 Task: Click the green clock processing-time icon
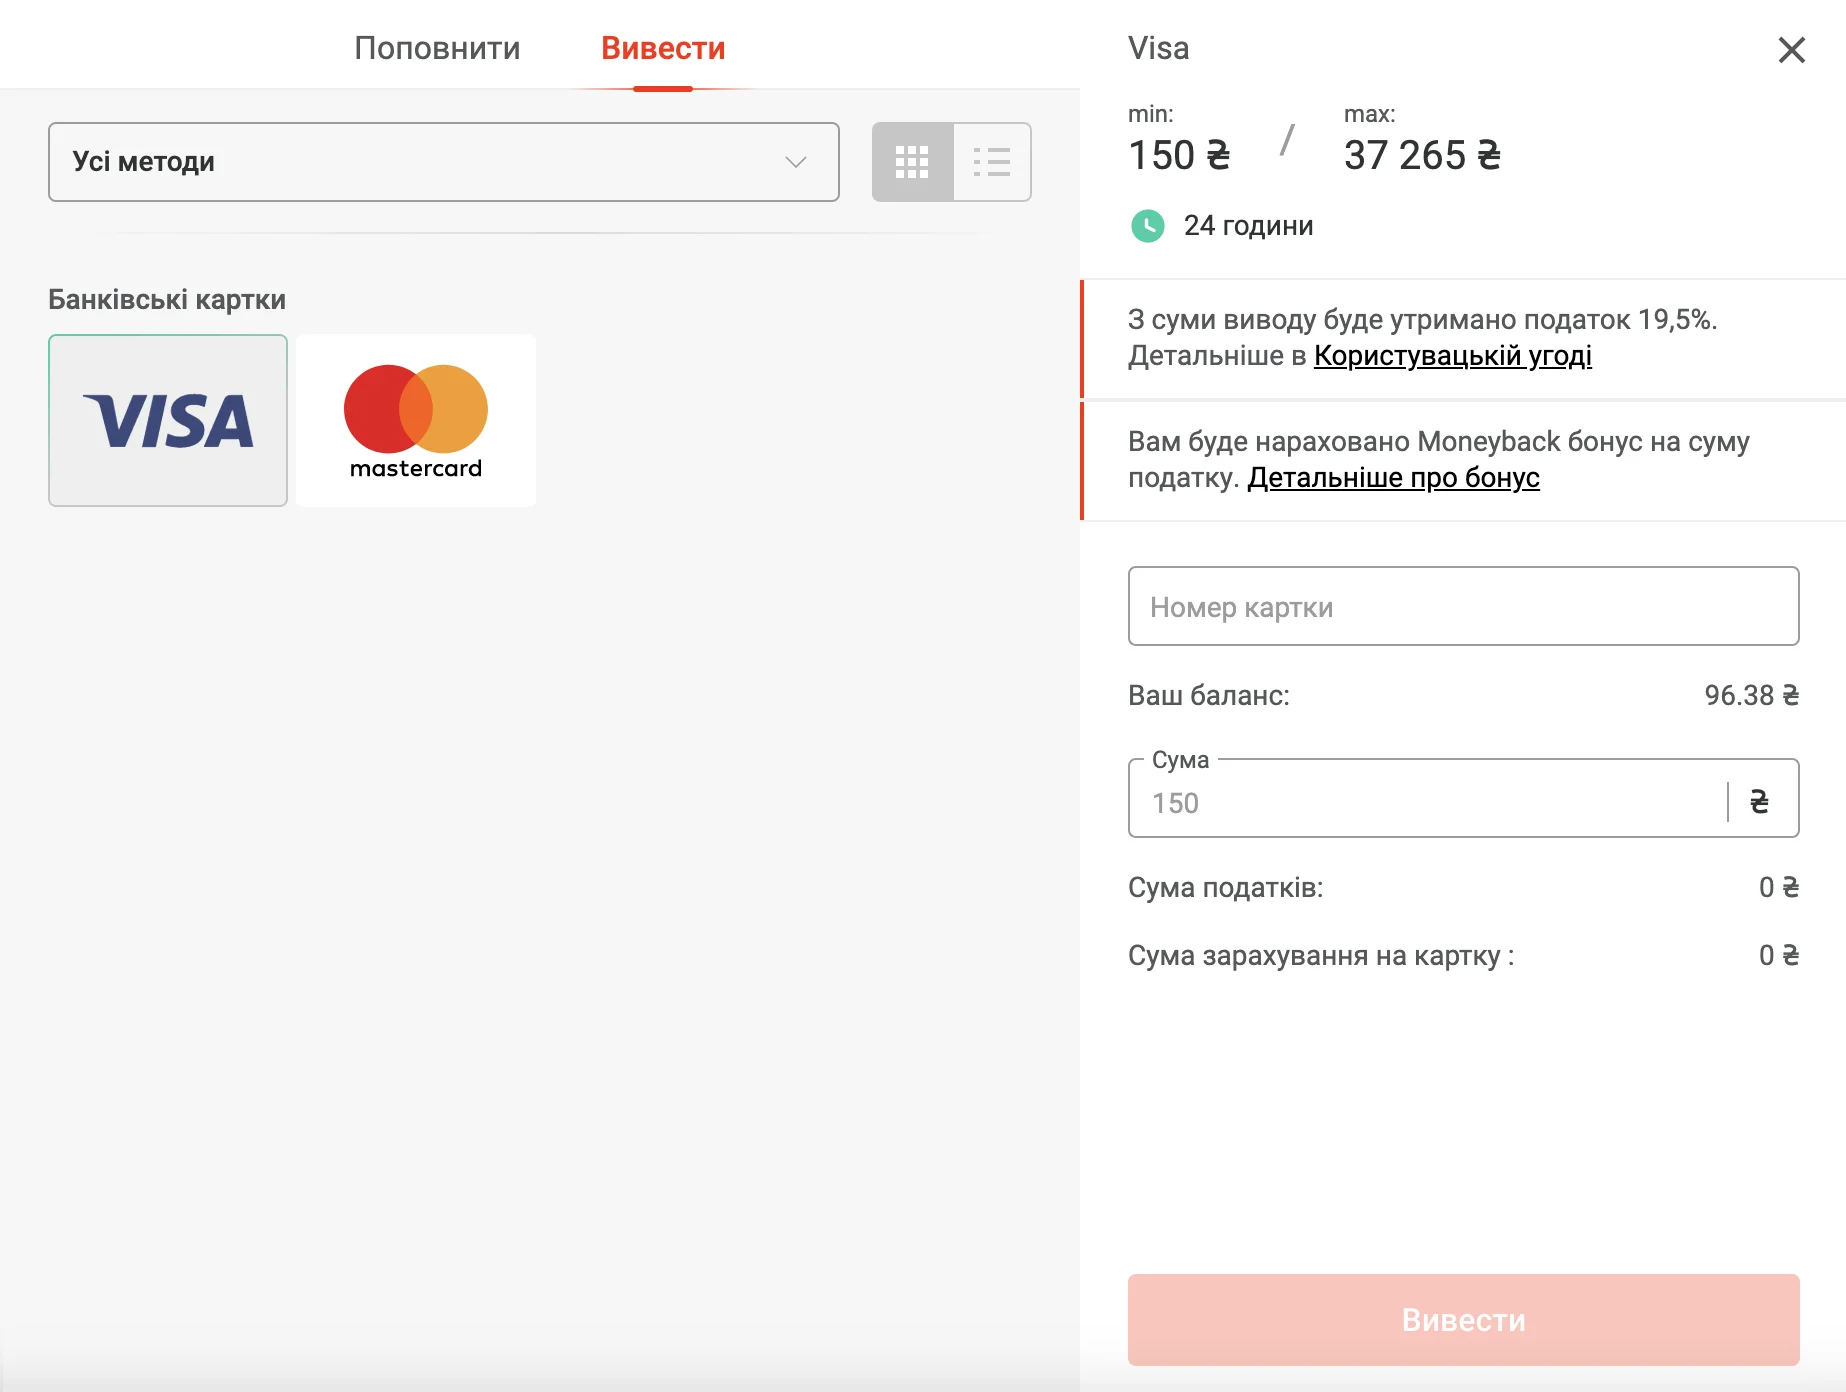[x=1147, y=226]
